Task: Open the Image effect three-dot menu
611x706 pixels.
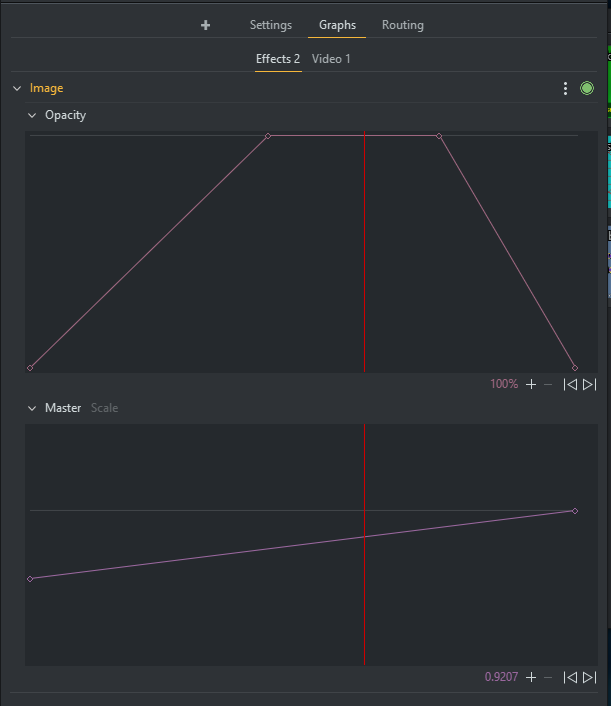Action: pos(566,88)
